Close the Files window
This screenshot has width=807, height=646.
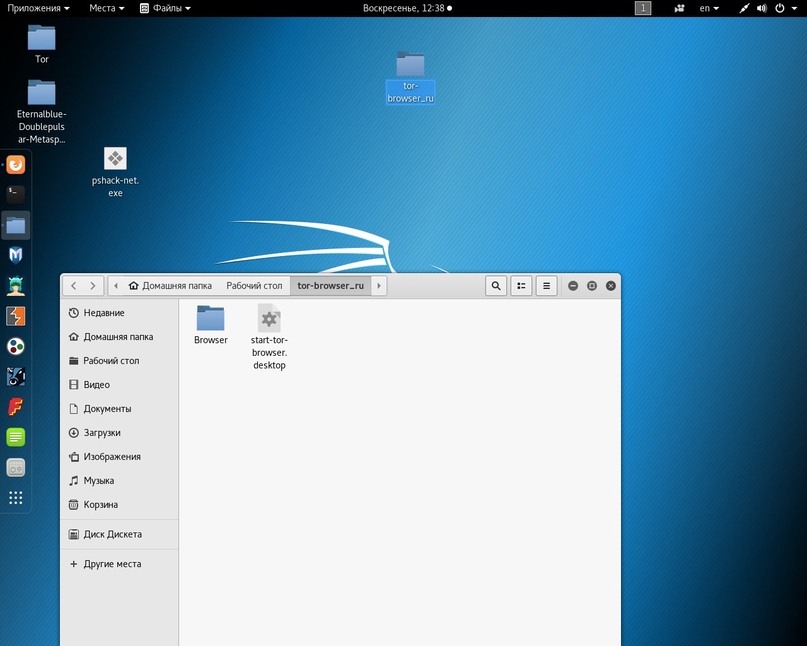coord(611,286)
